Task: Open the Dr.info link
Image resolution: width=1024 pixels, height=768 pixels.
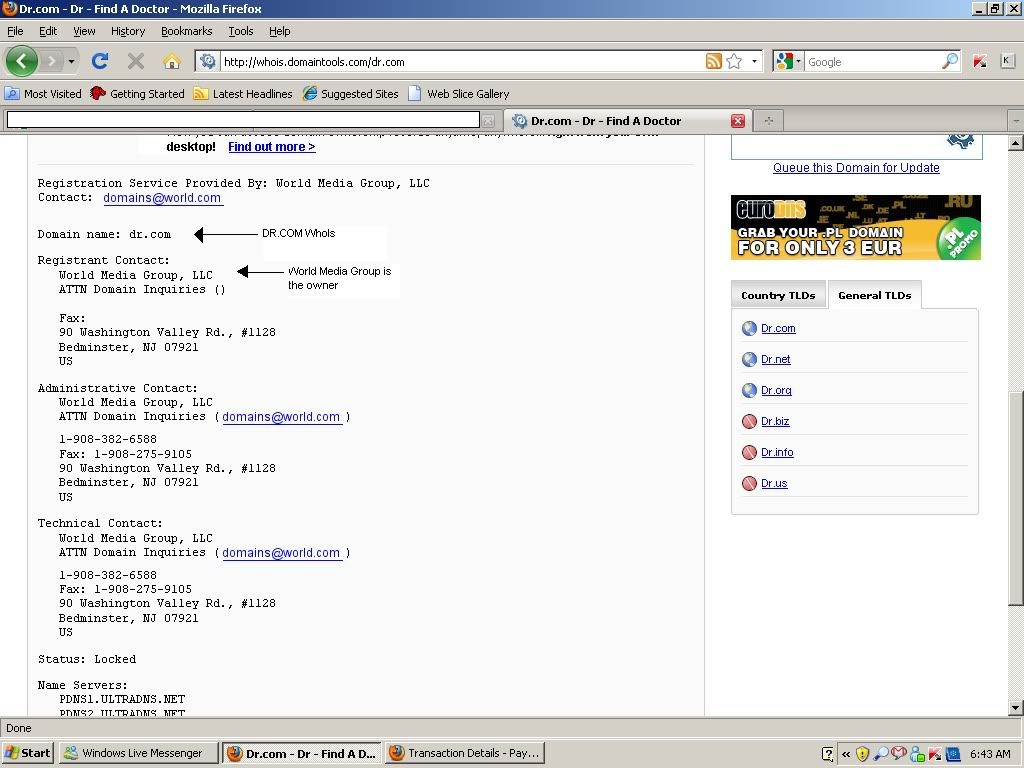Action: click(x=777, y=453)
